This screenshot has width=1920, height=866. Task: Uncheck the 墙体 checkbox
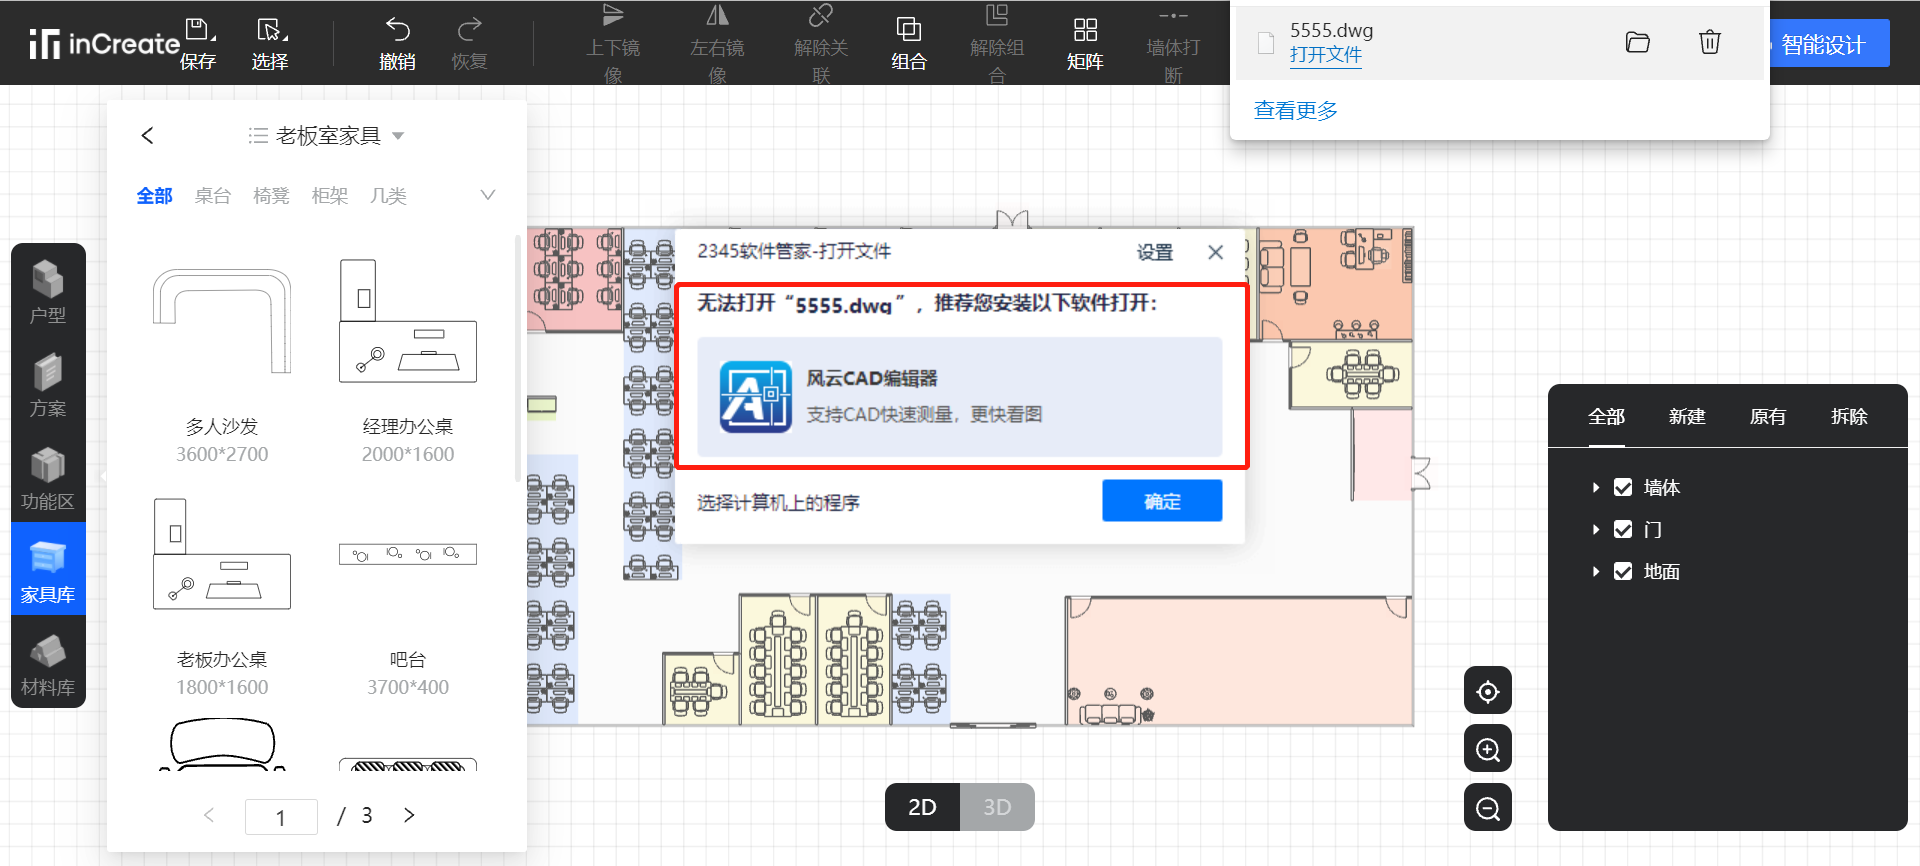[1623, 487]
